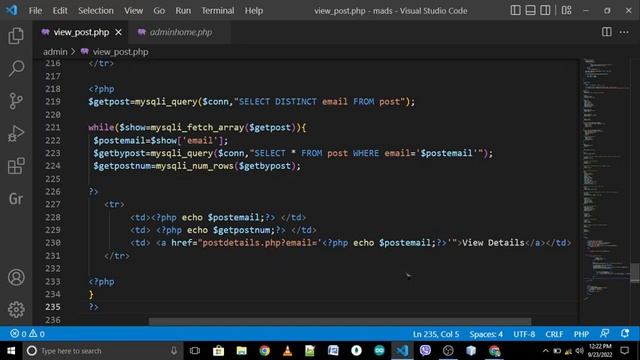Click the VS Code logo icon

pyautogui.click(x=12, y=10)
